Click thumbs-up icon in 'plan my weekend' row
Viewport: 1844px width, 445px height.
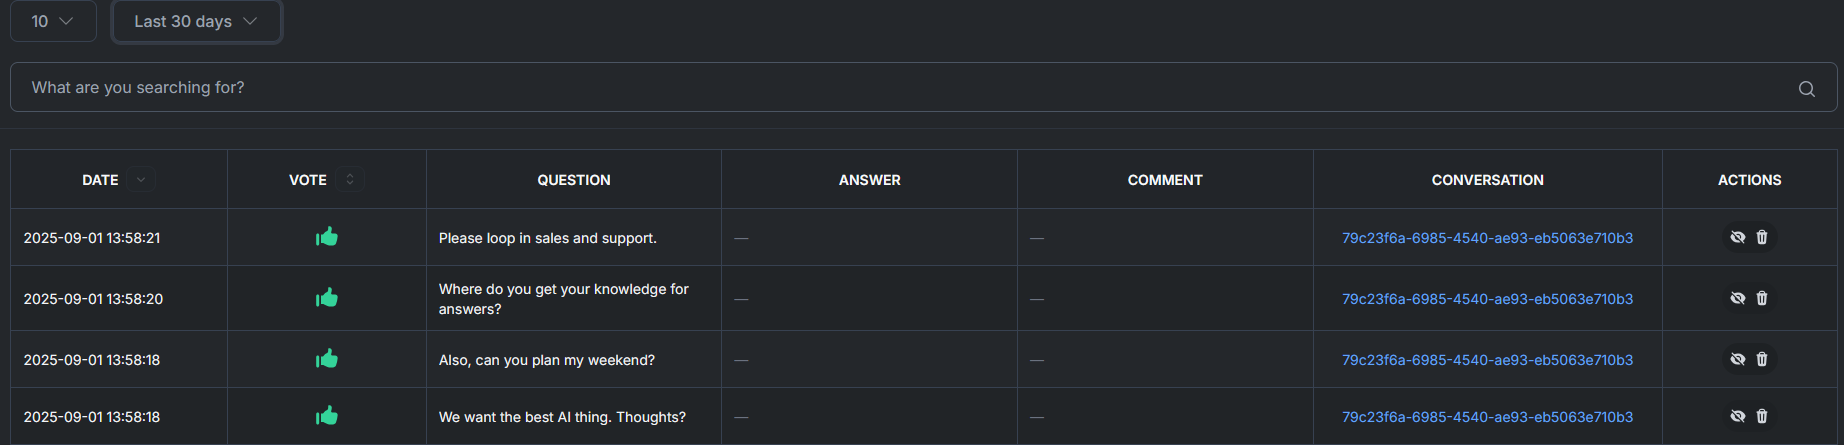(327, 359)
